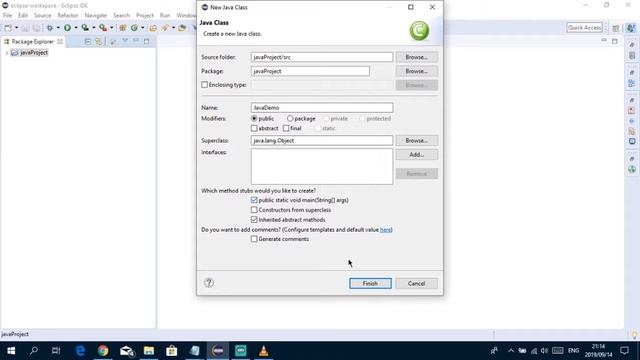640x360 pixels.
Task: Open the Debug dropdown arrow
Action: point(58,28)
